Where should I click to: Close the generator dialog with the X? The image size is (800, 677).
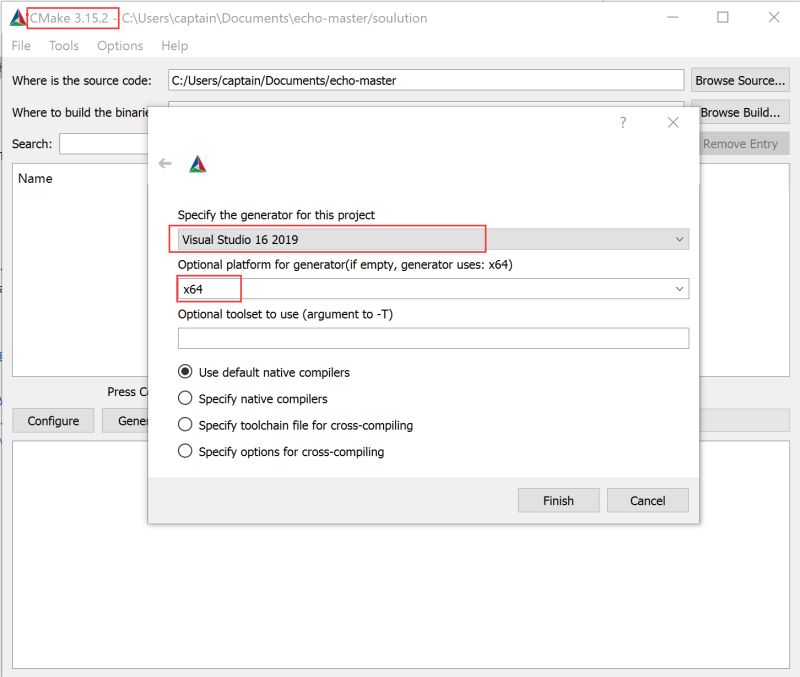[x=673, y=122]
